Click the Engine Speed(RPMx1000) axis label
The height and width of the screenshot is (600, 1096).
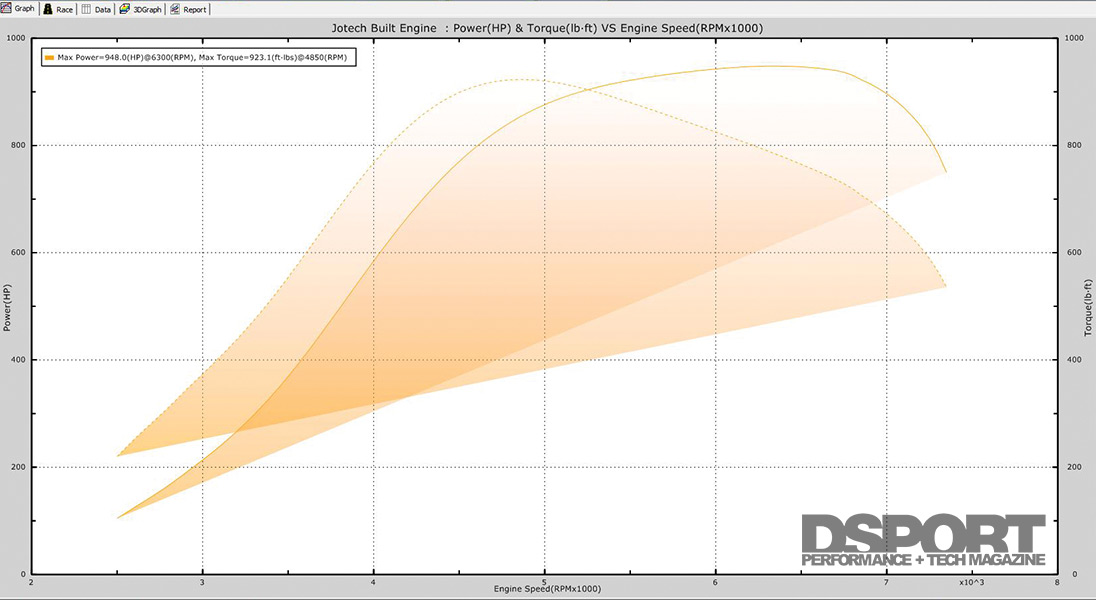pos(547,589)
